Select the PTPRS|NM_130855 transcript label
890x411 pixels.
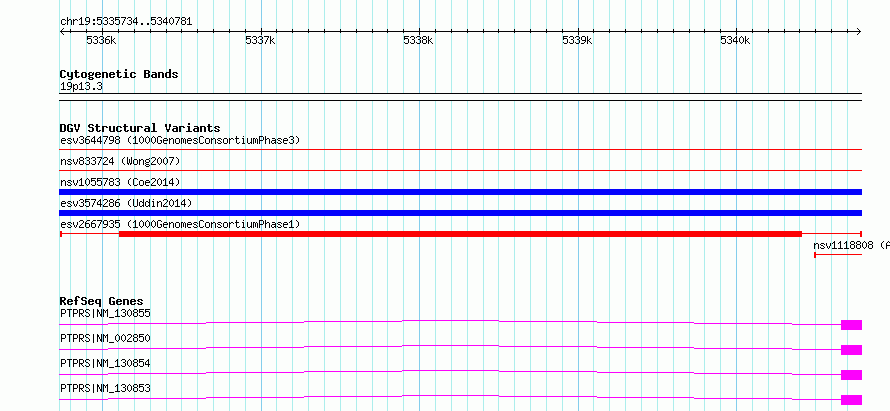[105, 313]
